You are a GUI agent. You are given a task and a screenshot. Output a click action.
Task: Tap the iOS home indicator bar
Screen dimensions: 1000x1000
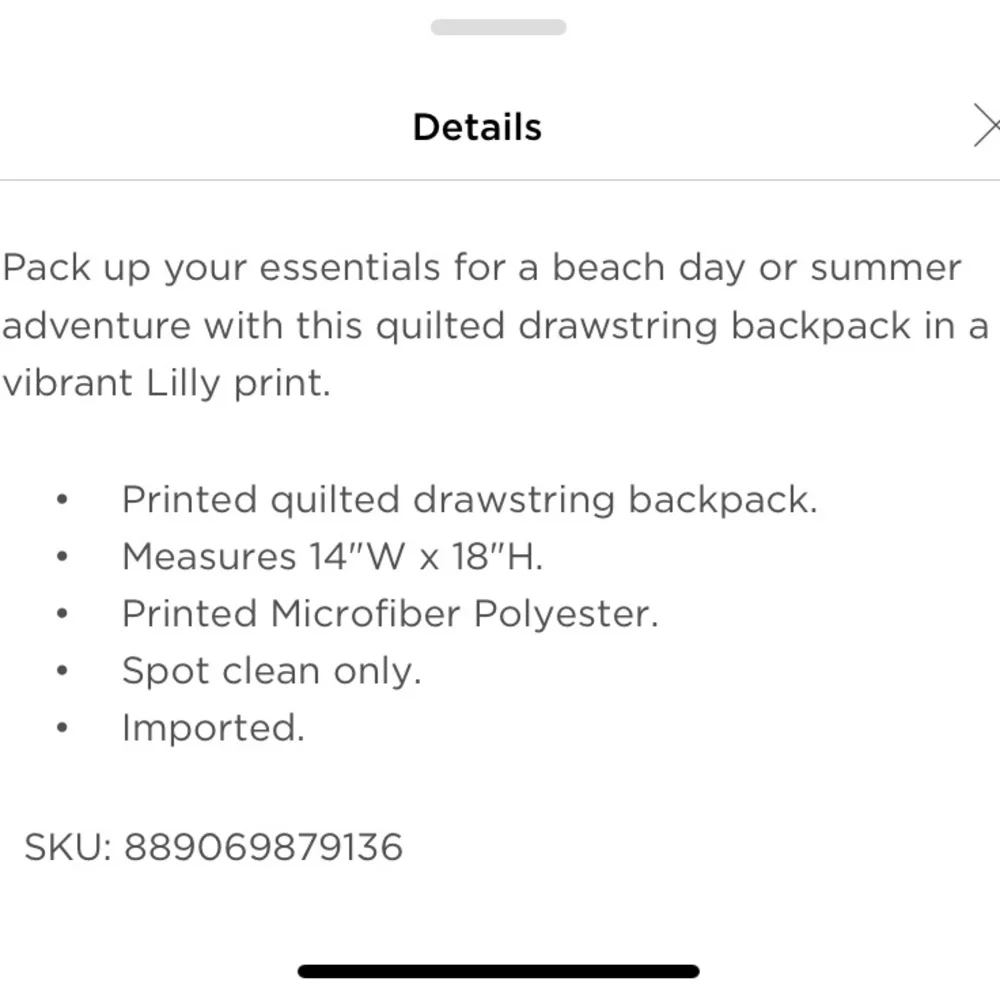tap(498, 970)
